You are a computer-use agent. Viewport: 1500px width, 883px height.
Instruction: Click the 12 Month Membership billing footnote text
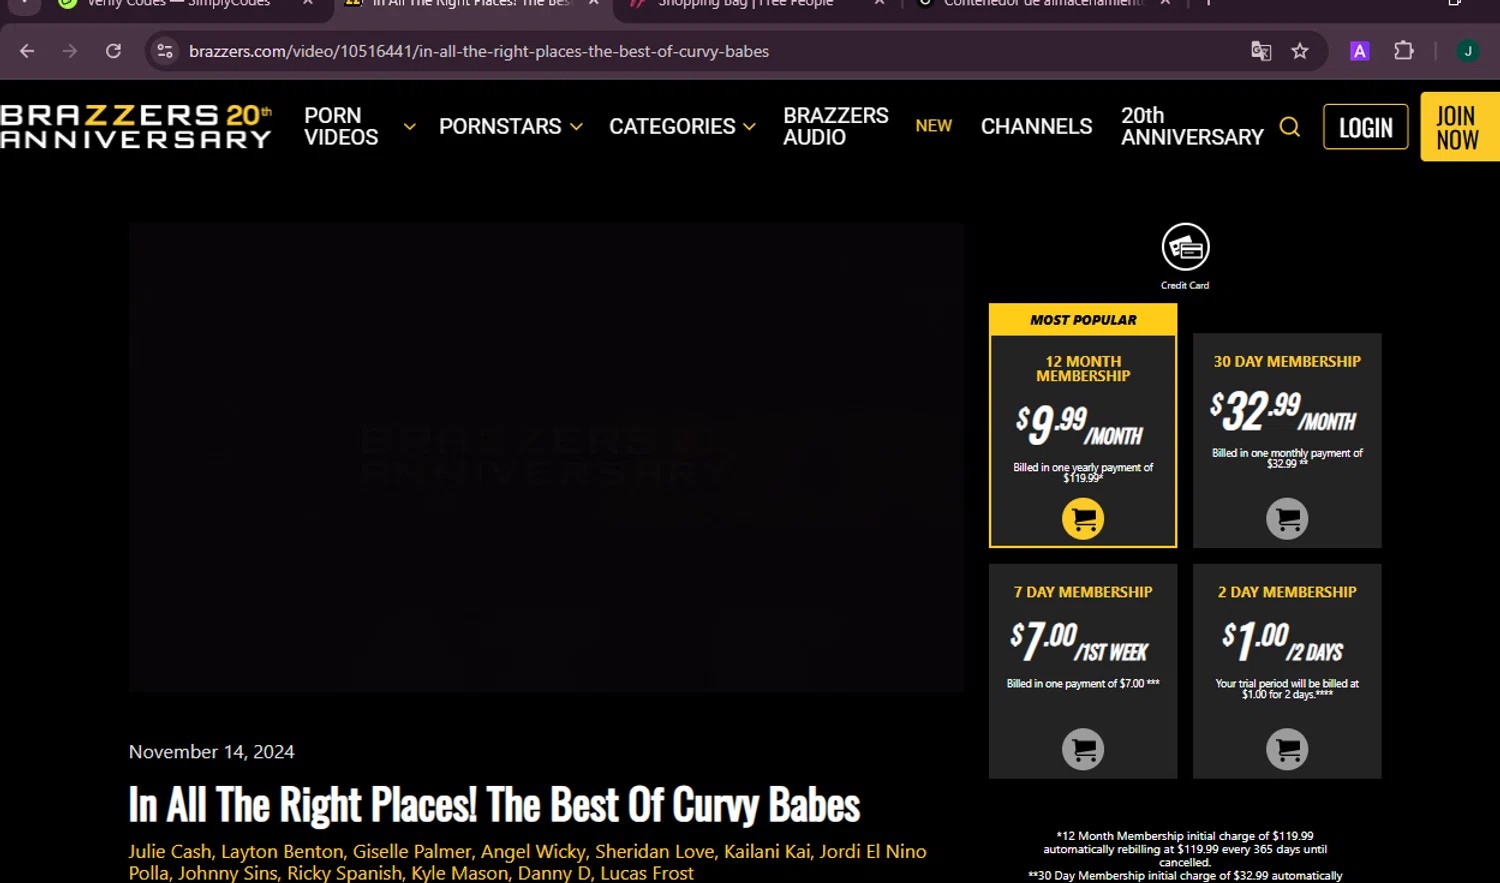(x=1185, y=849)
